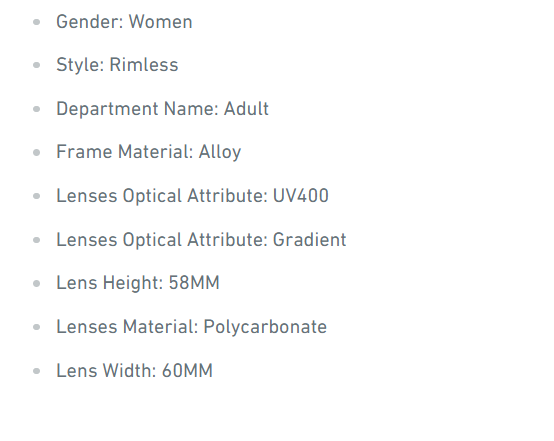The width and height of the screenshot is (554, 441).
Task: Select the 'Lens Width: 60MM' entry
Action: point(134,371)
